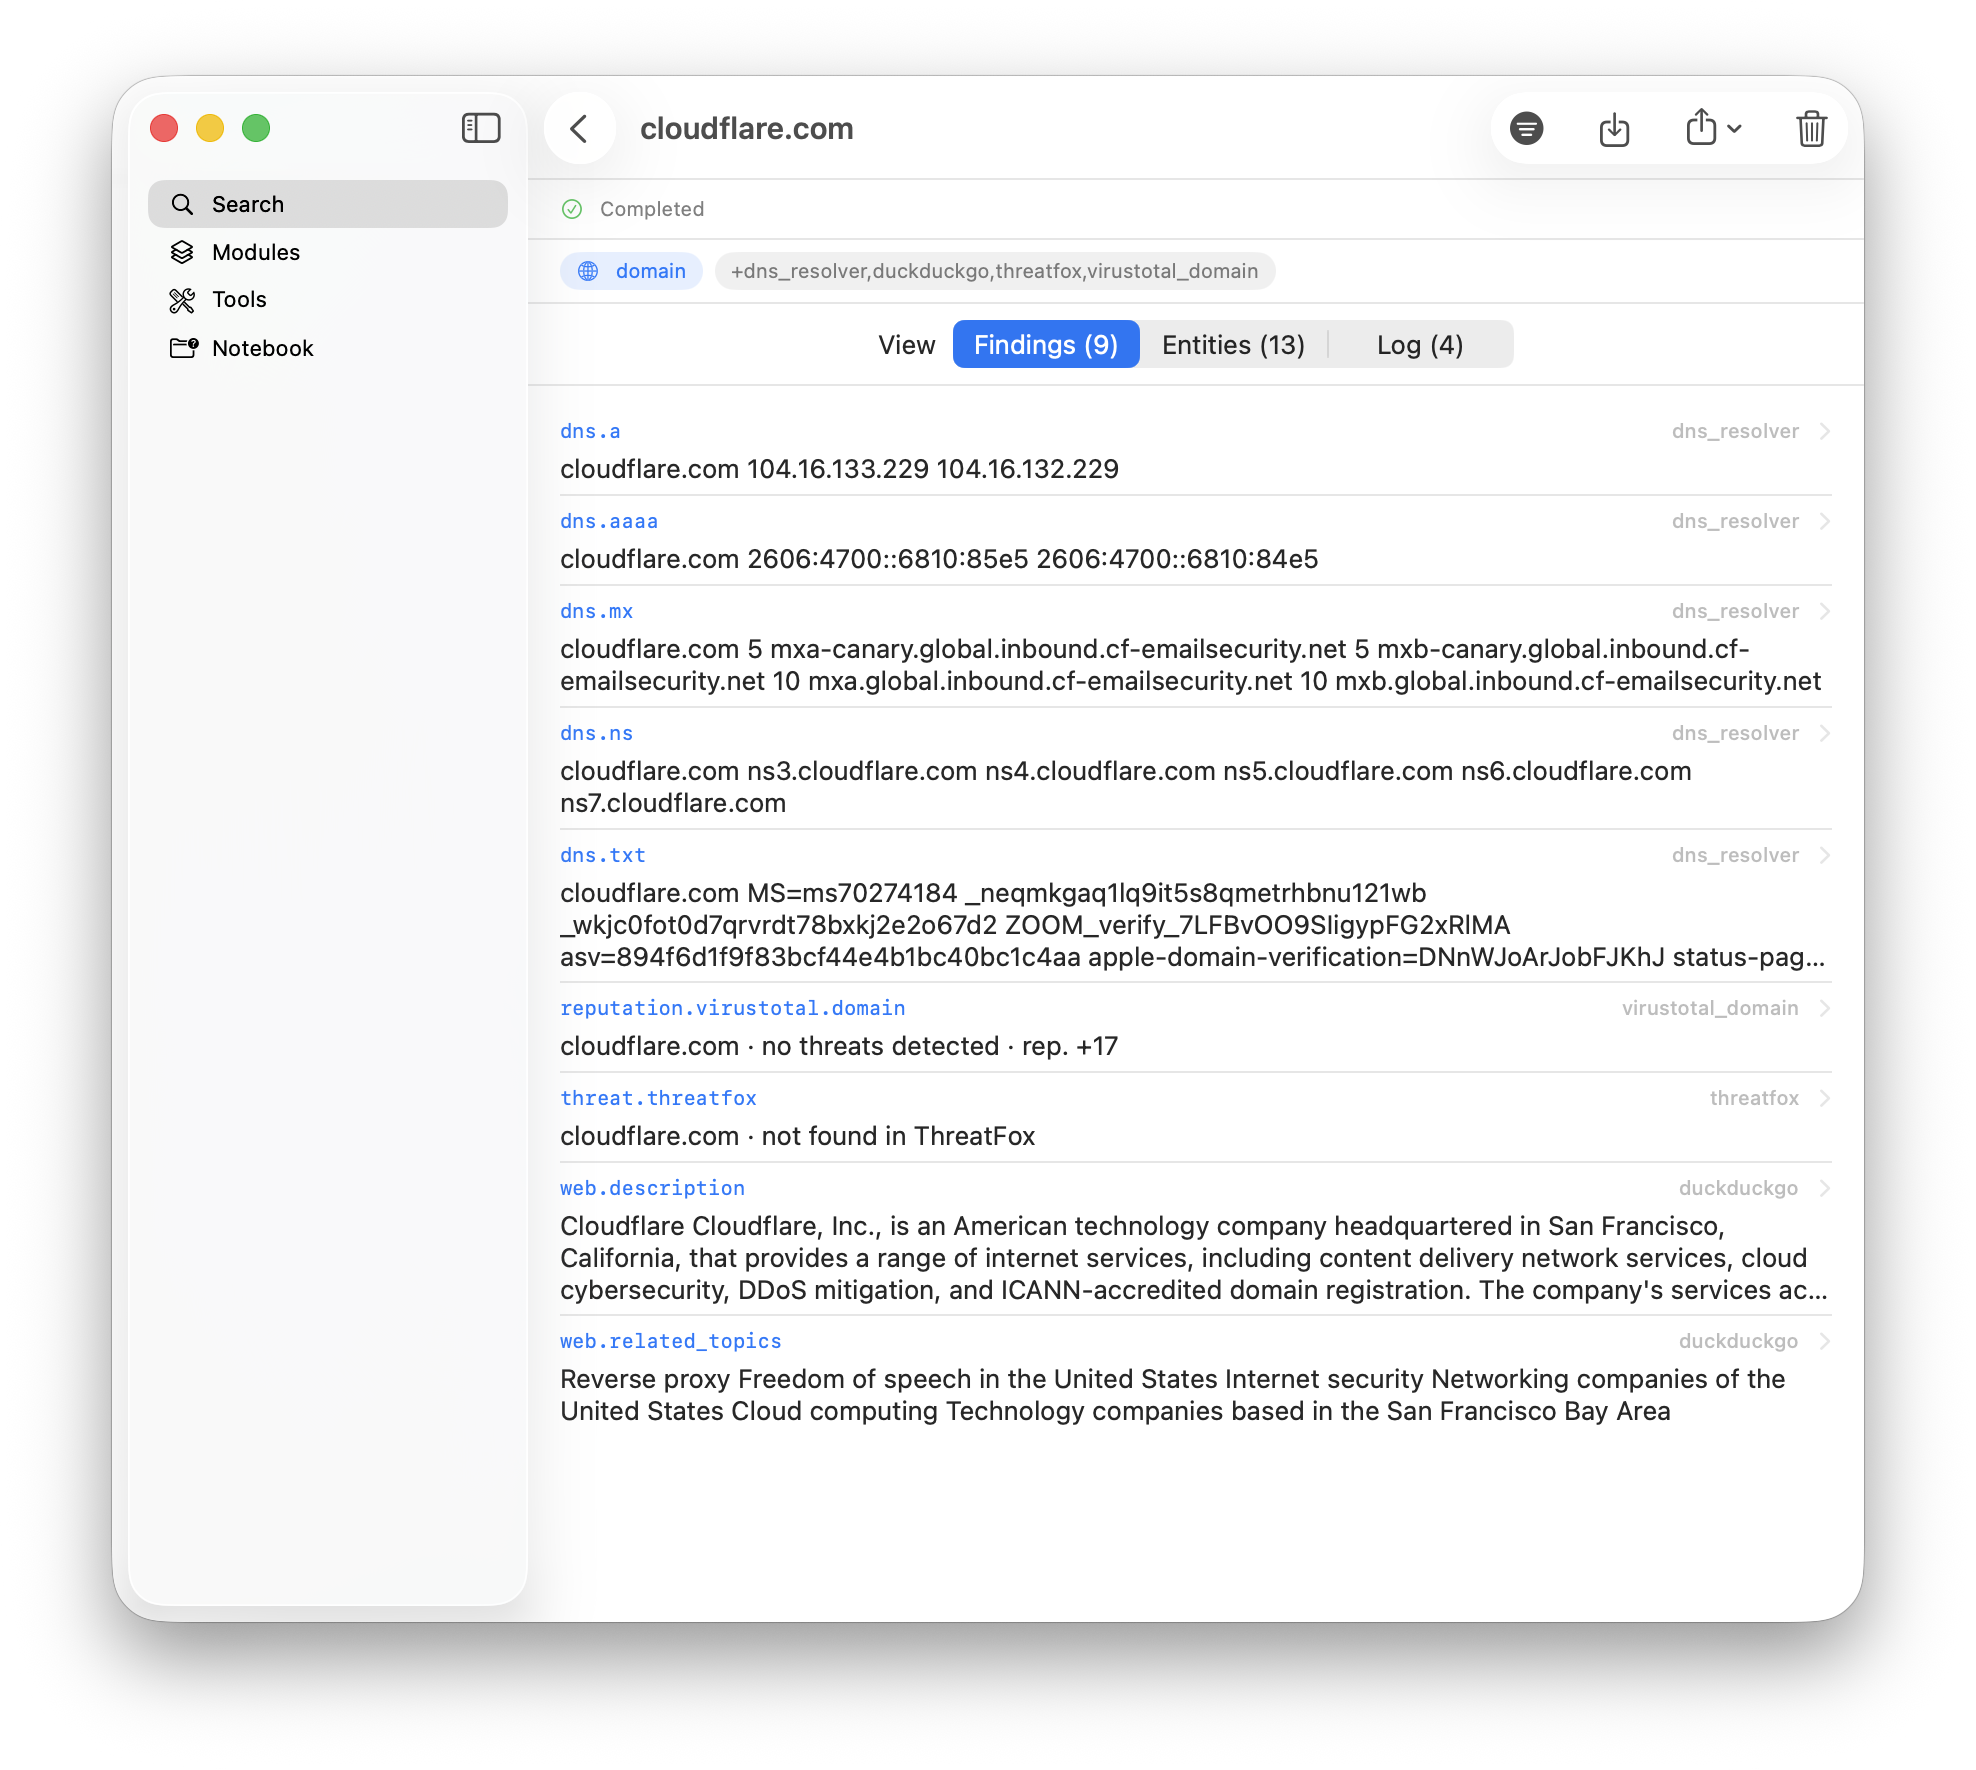Click the +dns_resolver,duckduckgo modules tag
The image size is (1976, 1770).
[994, 271]
